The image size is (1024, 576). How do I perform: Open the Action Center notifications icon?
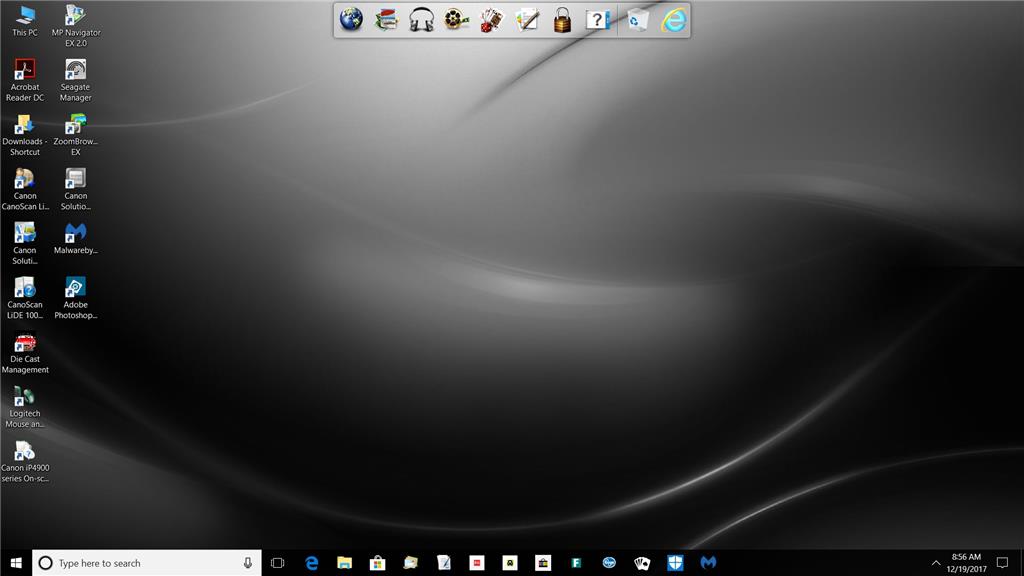tap(1002, 562)
